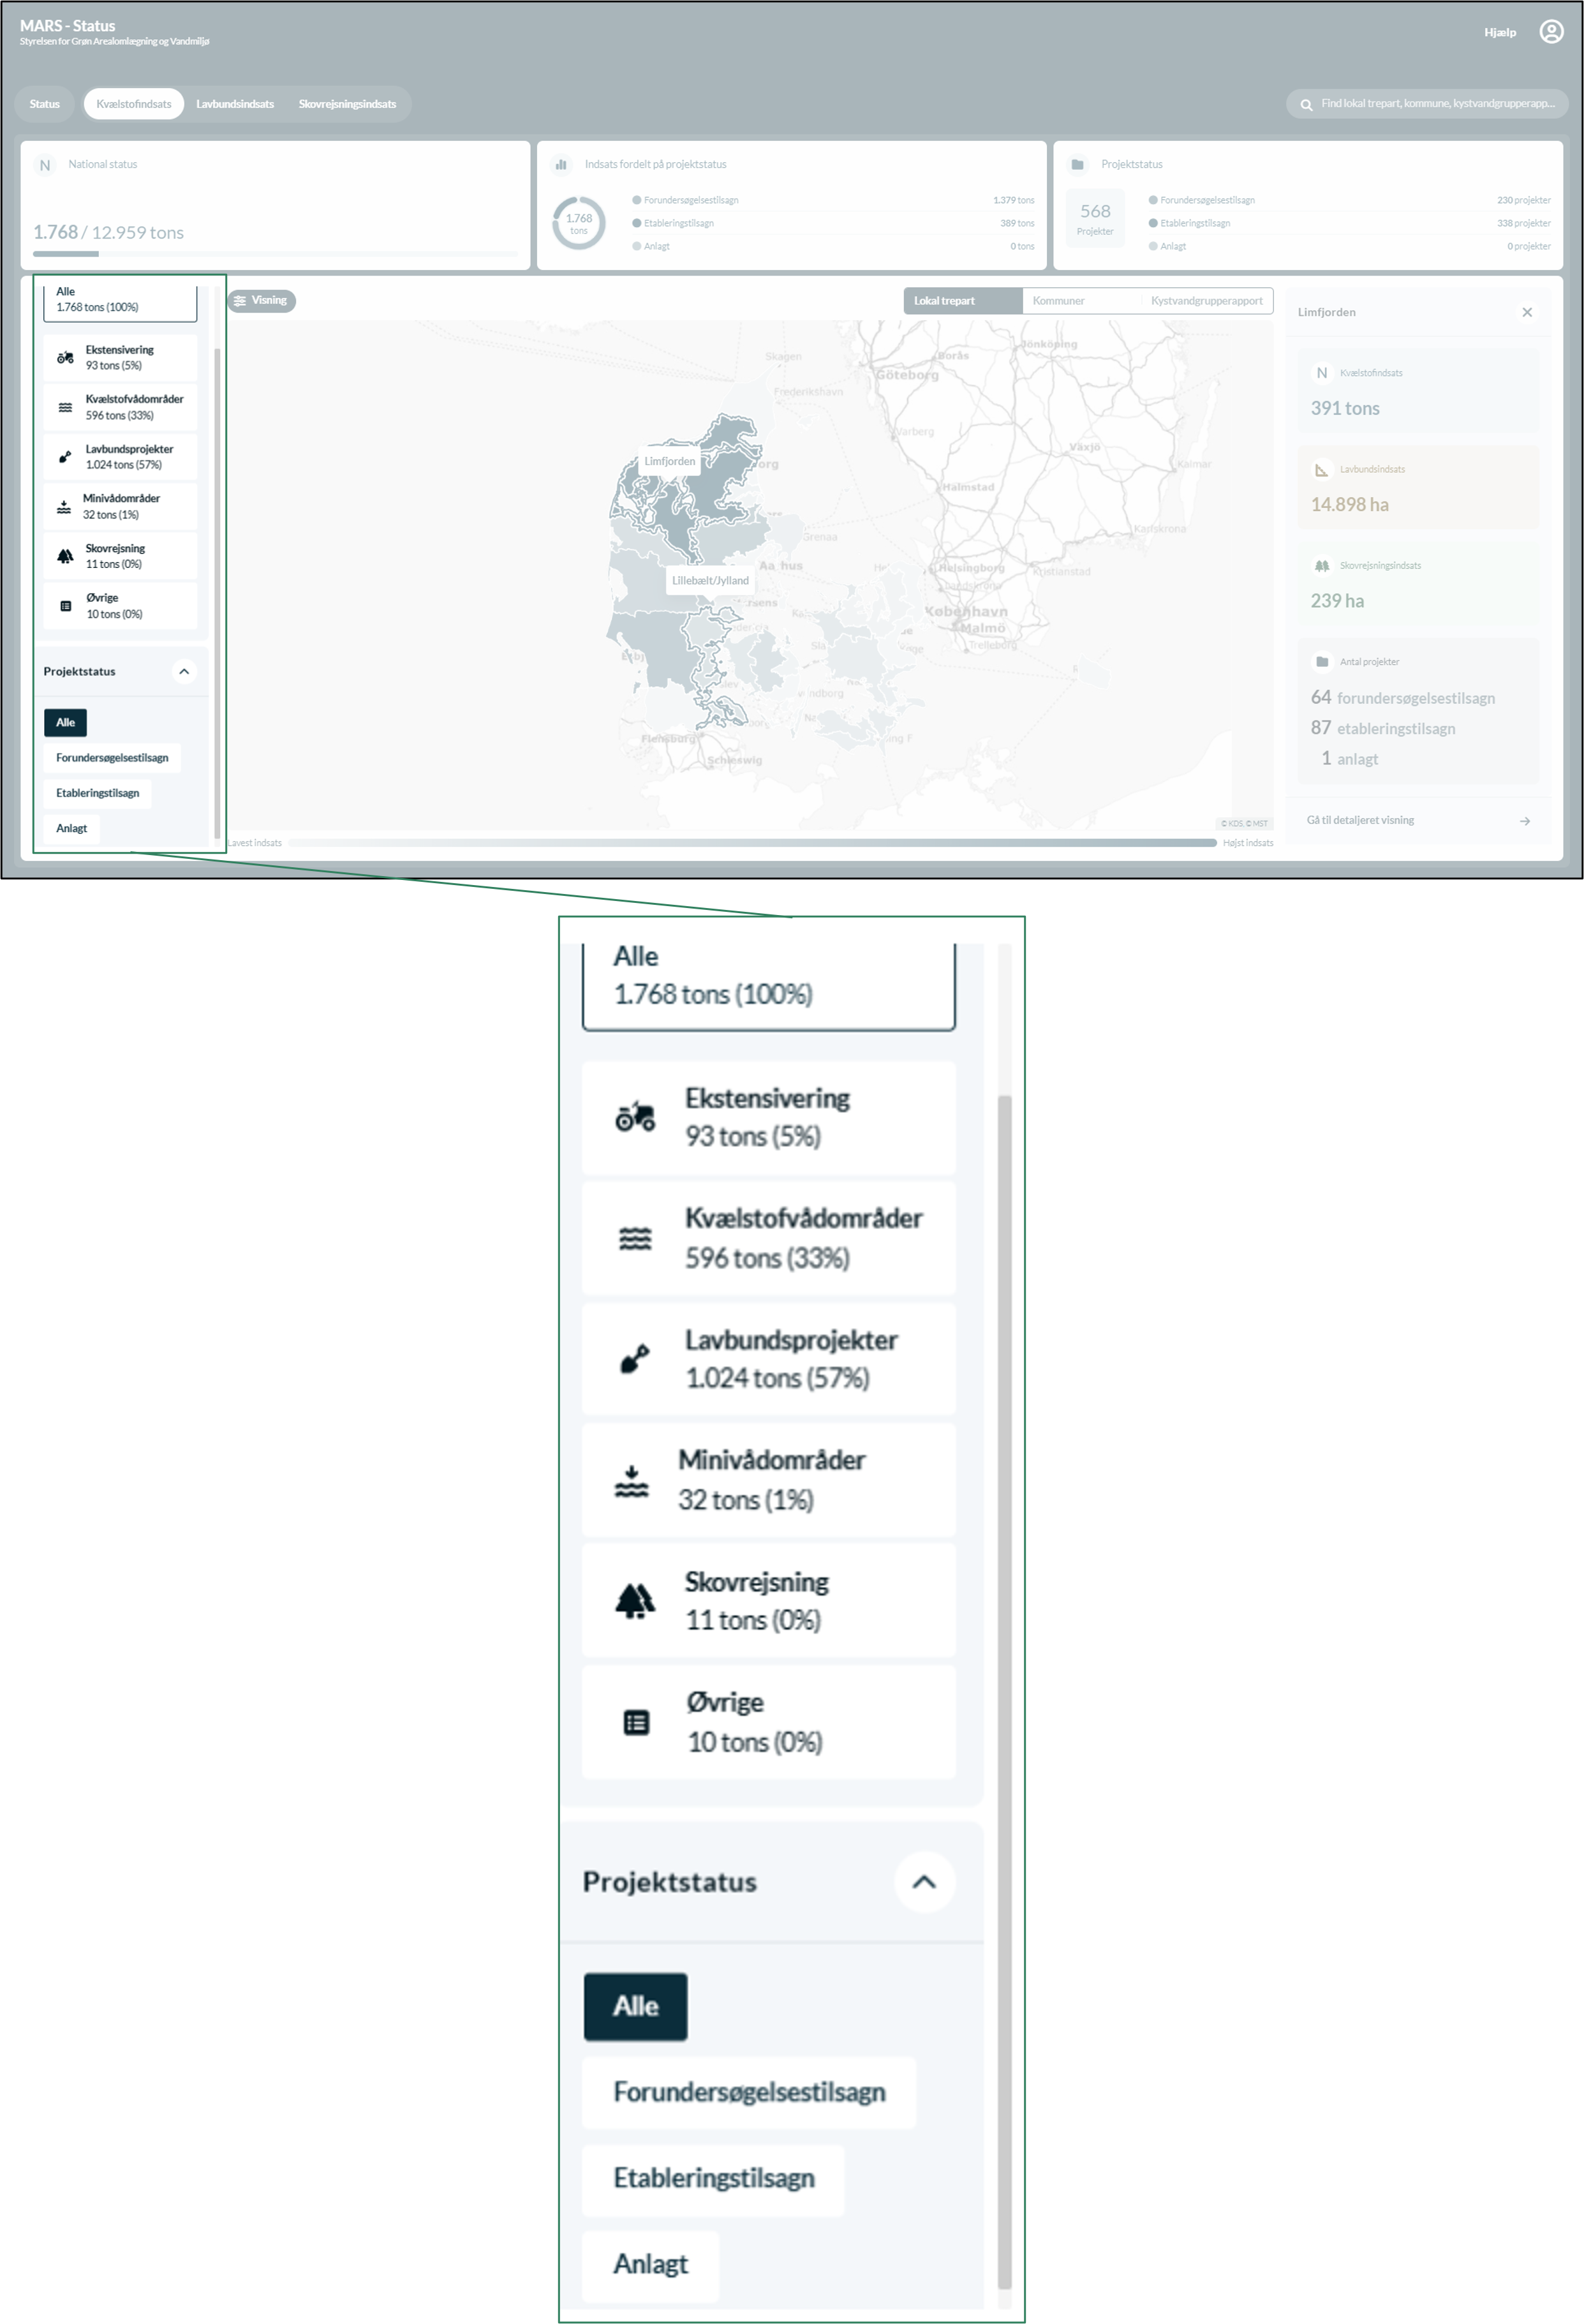Select Alle status filter in dashboard sidebar

(65, 722)
